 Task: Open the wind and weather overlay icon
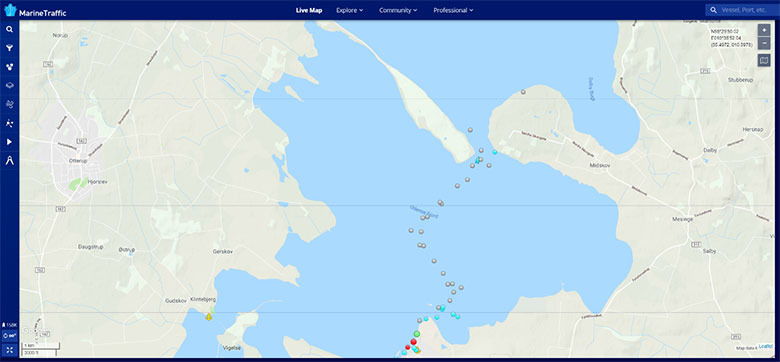coord(9,104)
